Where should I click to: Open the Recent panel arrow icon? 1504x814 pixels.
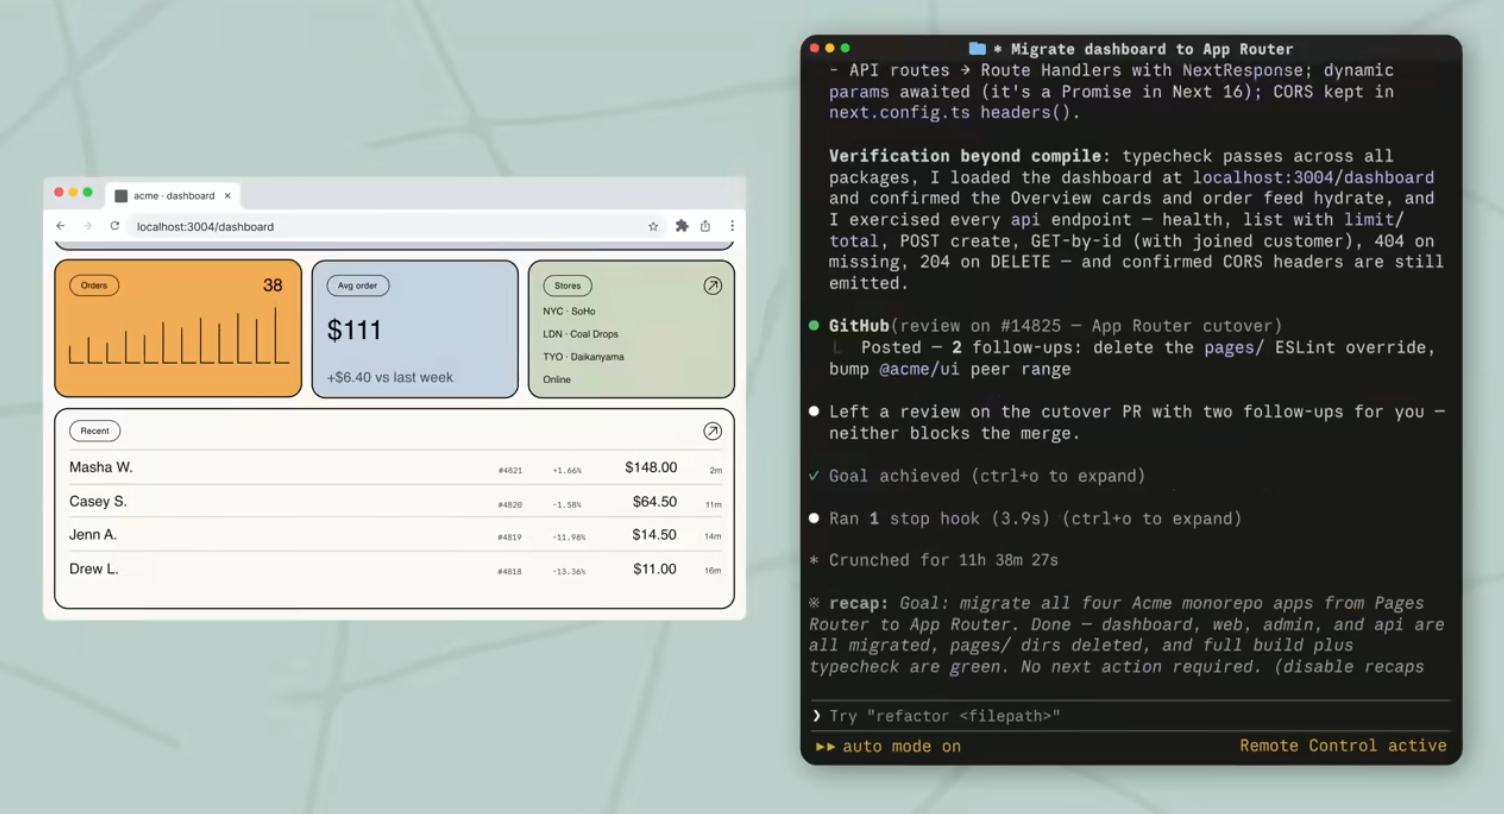pos(713,431)
